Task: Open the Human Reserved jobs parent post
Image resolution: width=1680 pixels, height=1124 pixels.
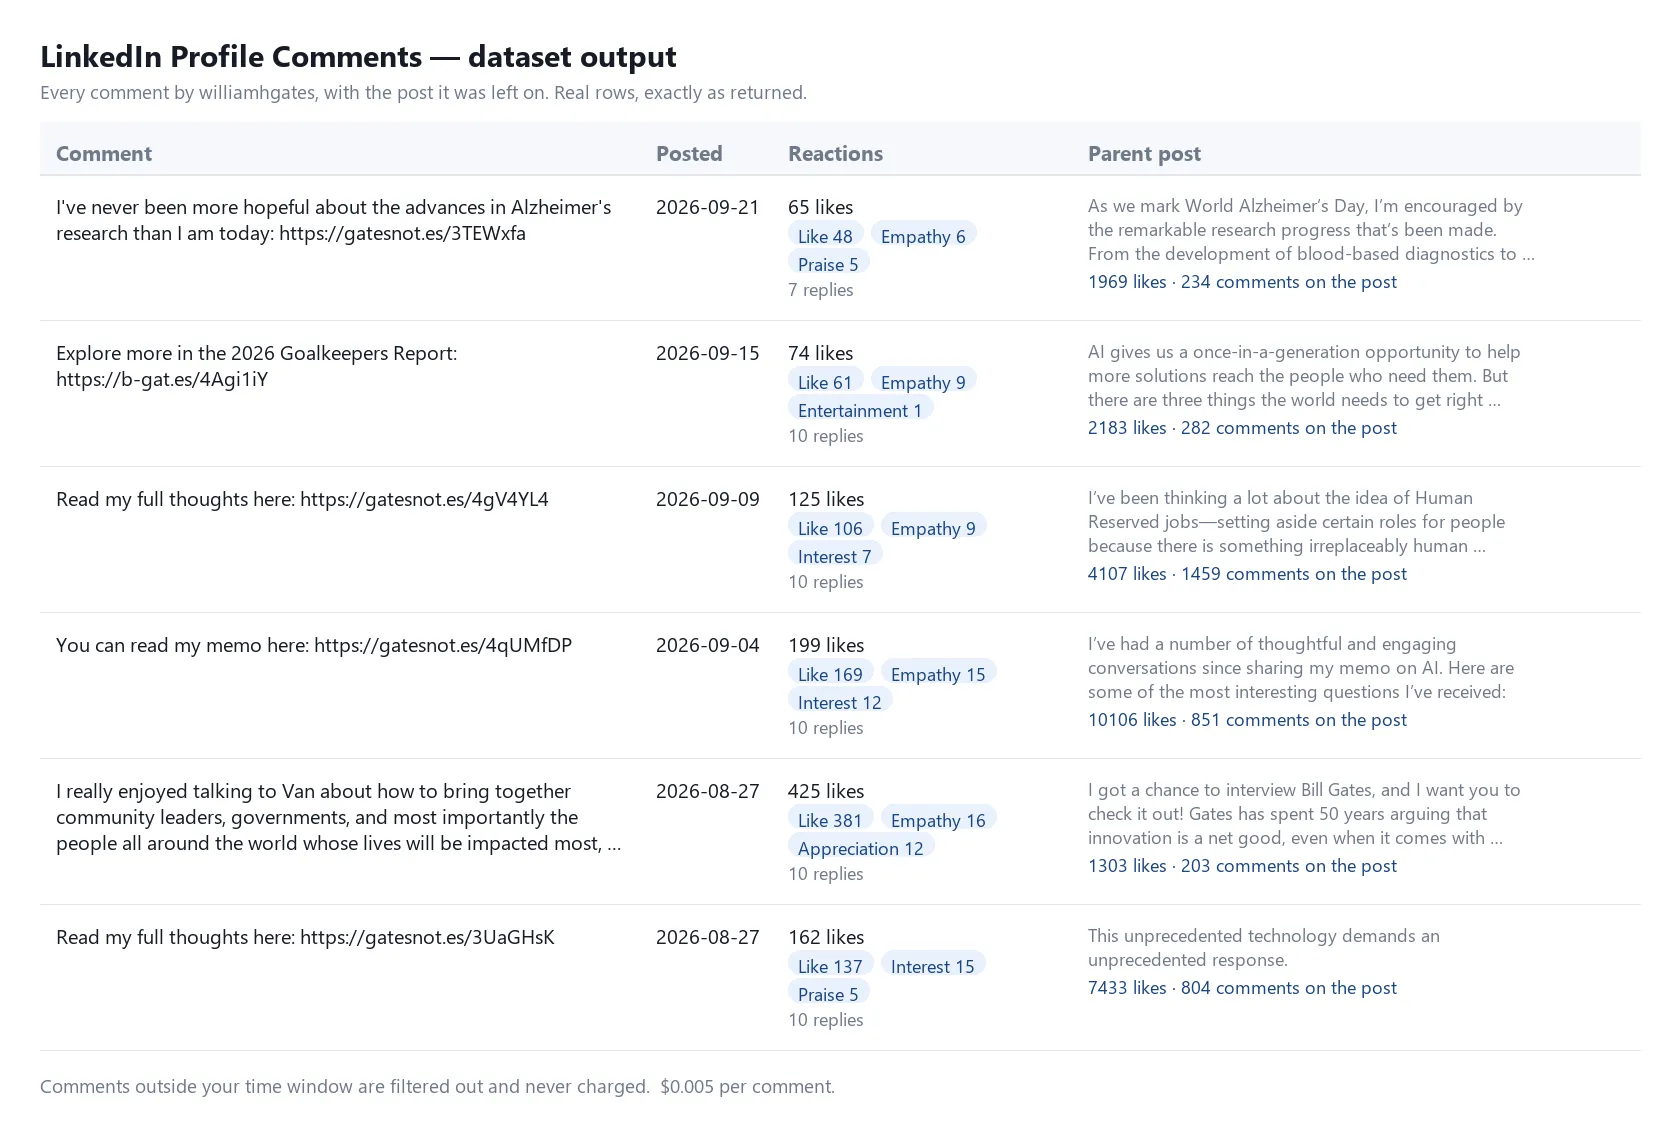Action: (1297, 522)
